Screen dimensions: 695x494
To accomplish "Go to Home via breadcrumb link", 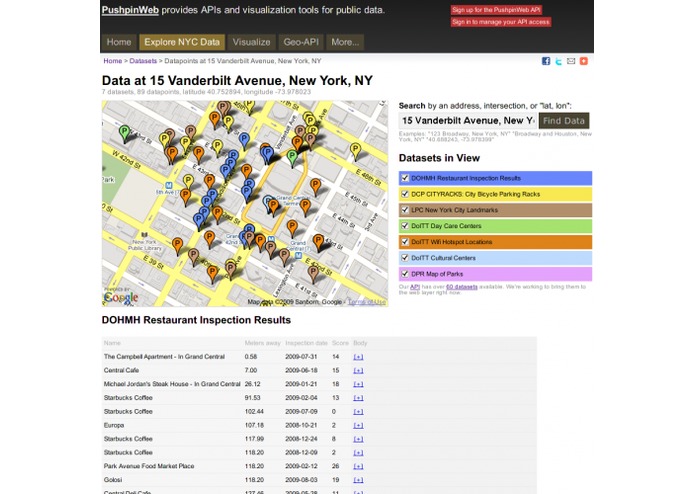I will [x=113, y=61].
